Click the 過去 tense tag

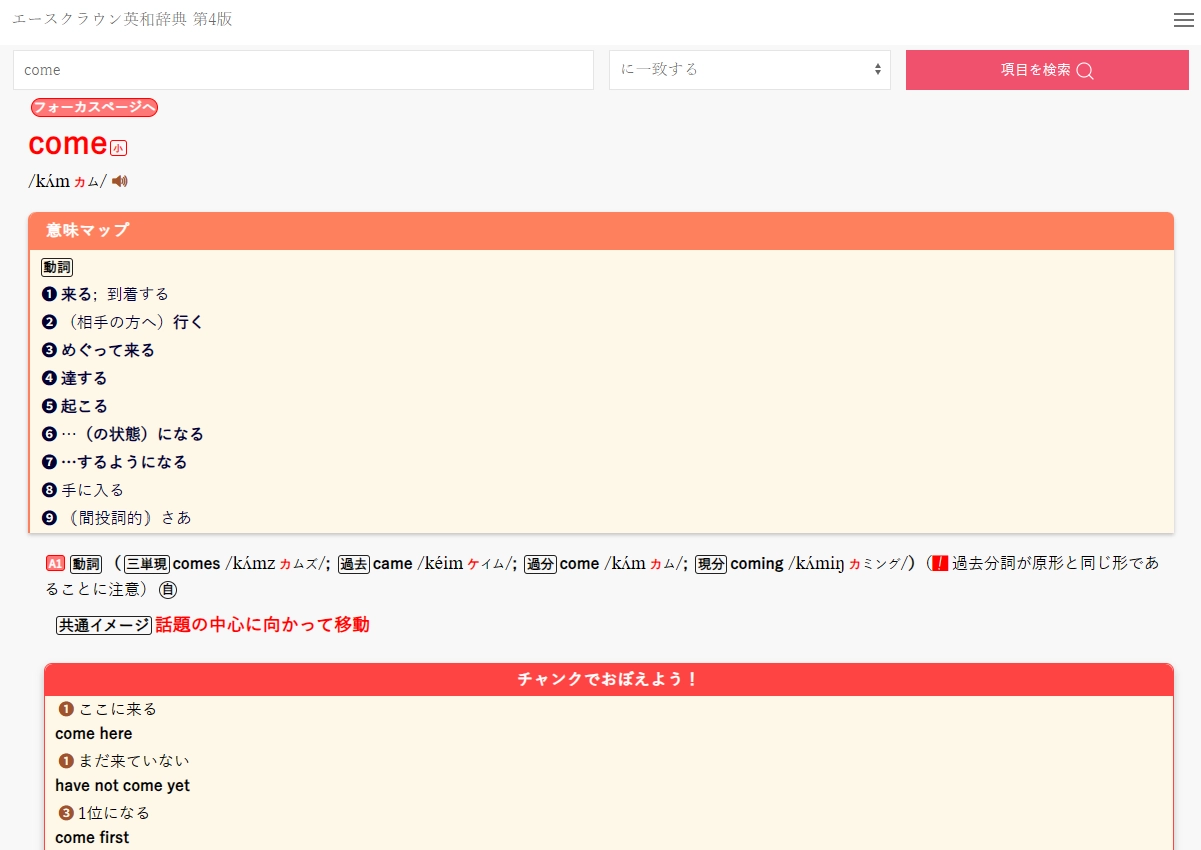tap(354, 564)
